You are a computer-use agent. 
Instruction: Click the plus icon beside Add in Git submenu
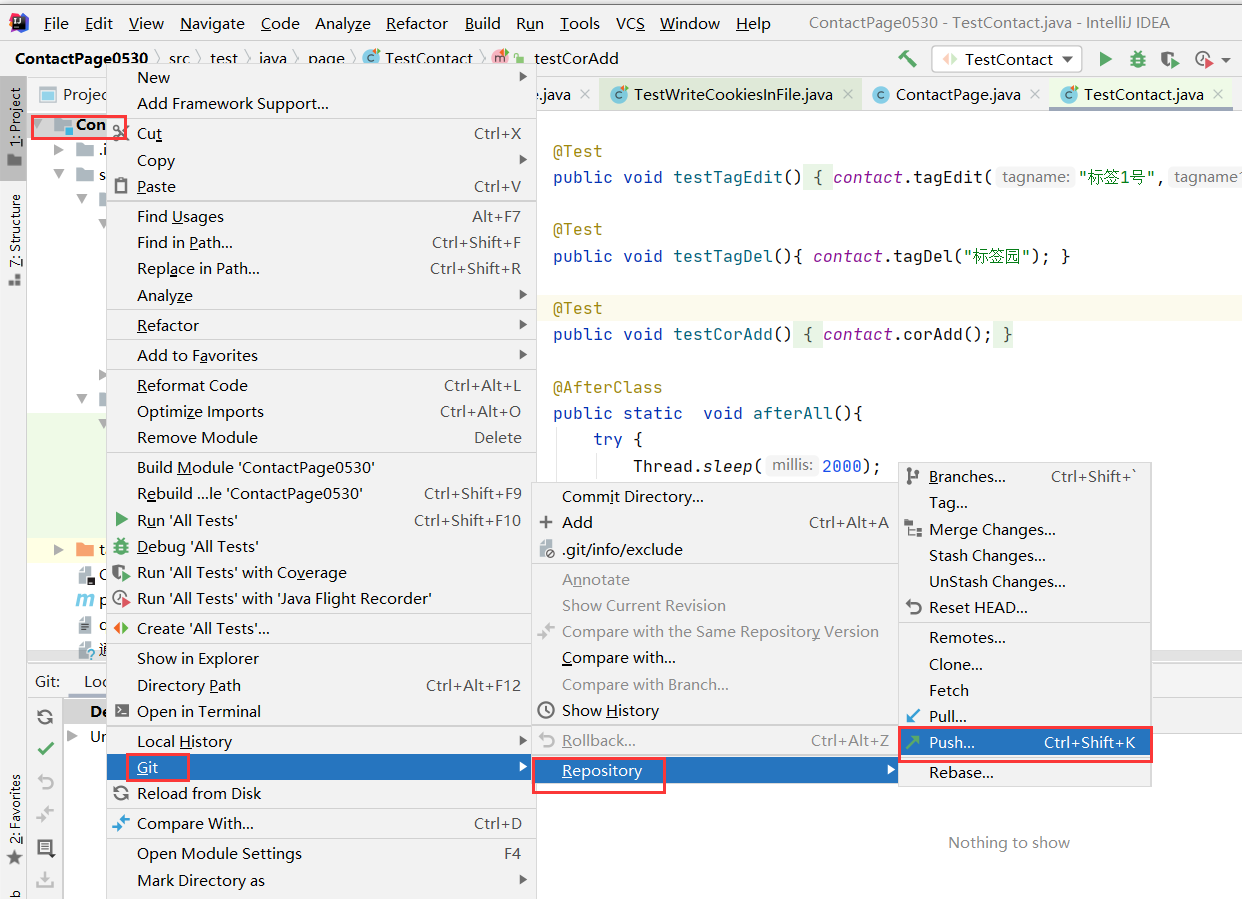[x=546, y=522]
